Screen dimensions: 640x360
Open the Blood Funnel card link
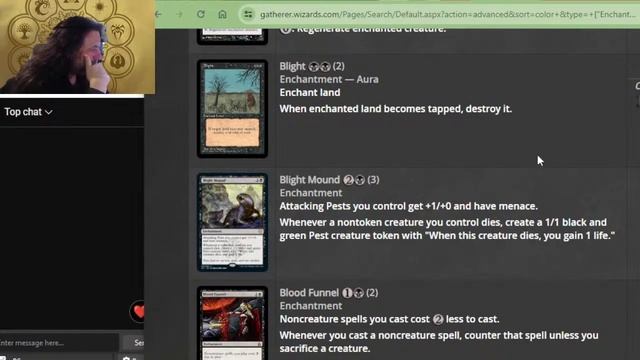coord(309,293)
